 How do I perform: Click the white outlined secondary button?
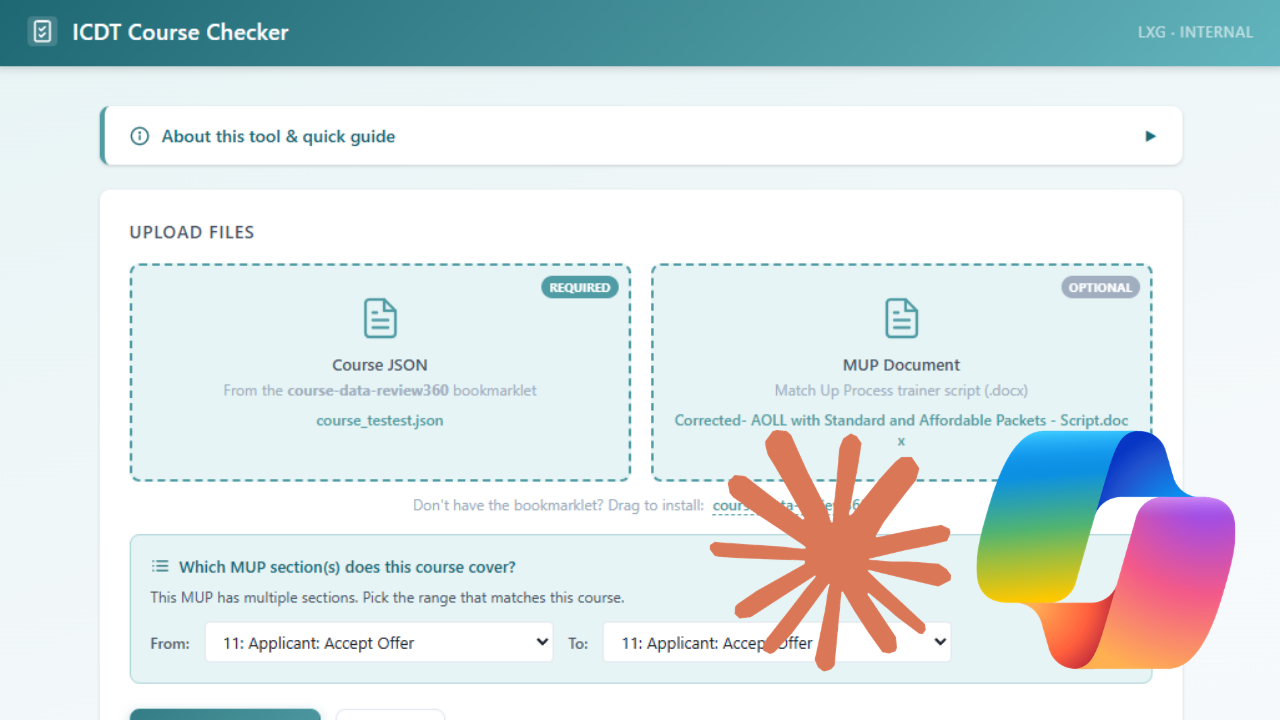390,715
